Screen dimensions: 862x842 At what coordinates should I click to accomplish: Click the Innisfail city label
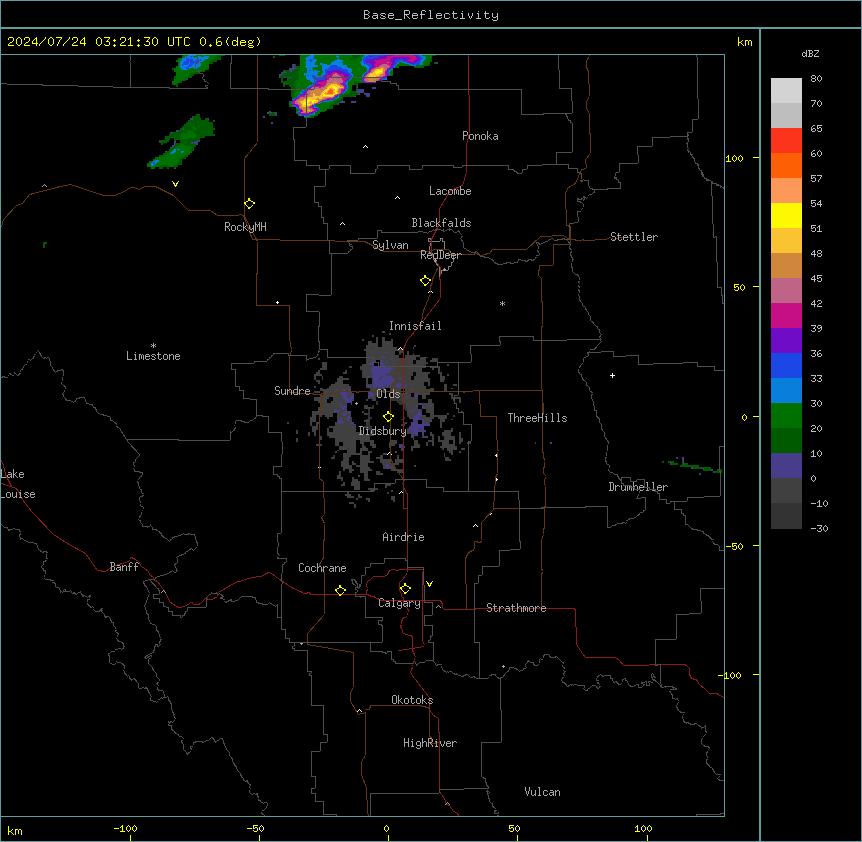point(415,326)
